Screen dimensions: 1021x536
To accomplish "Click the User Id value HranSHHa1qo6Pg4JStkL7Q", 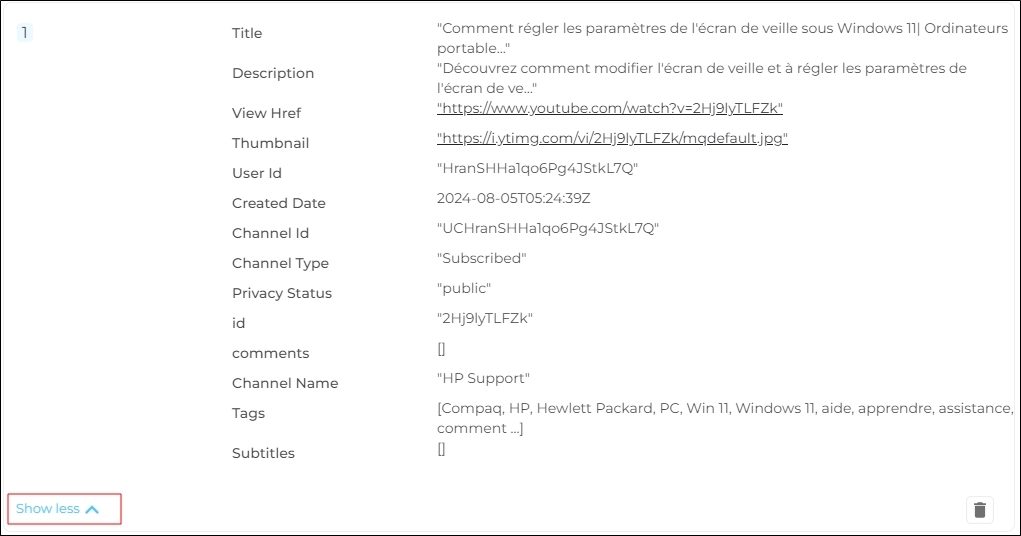I will click(x=537, y=168).
